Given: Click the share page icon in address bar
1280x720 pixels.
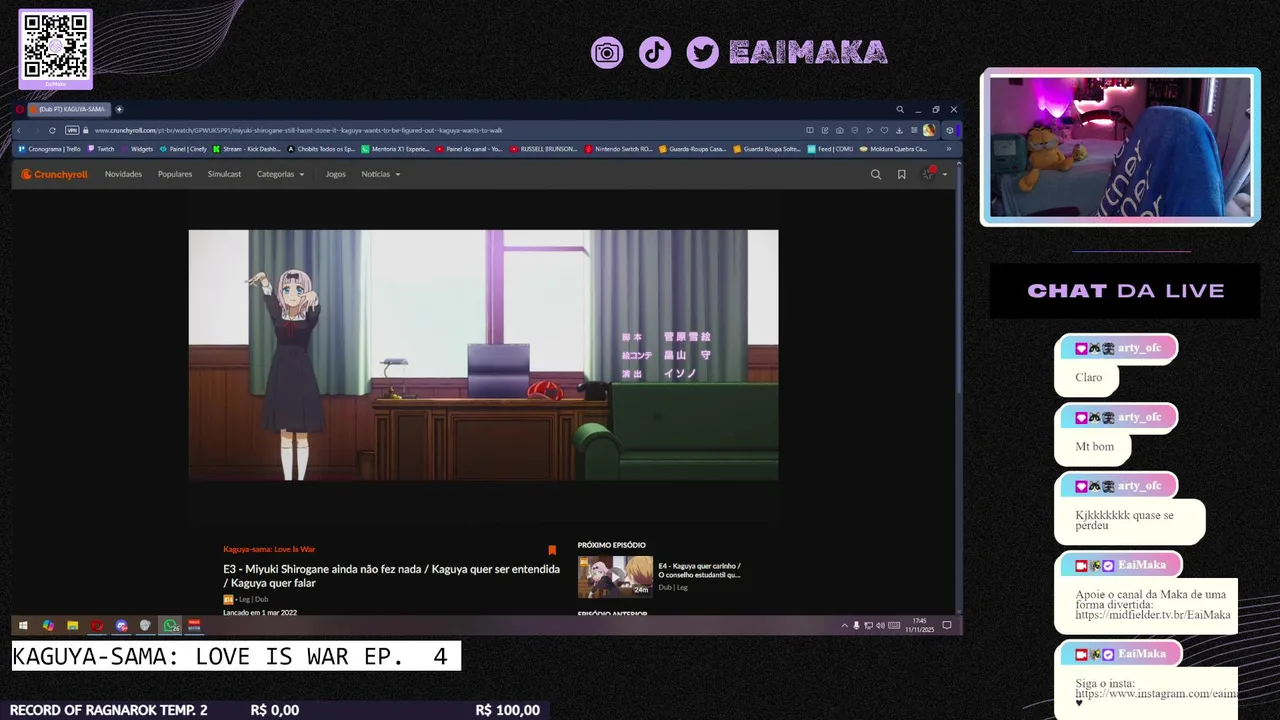Looking at the screenshot, I should [x=825, y=130].
